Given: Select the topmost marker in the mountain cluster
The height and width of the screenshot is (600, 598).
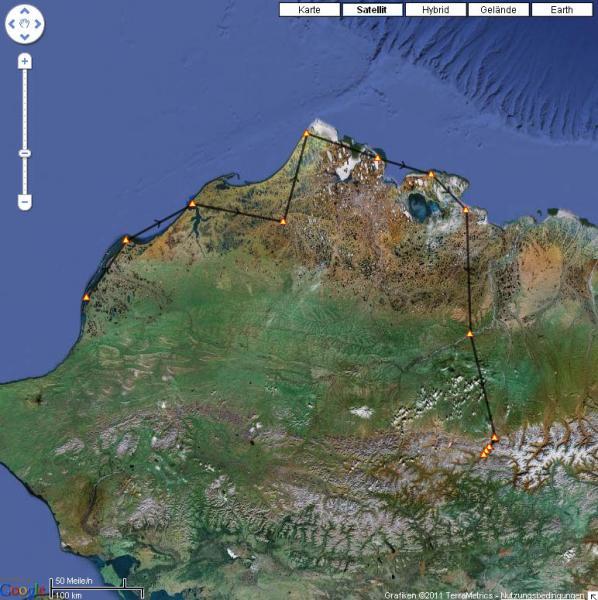Looking at the screenshot, I should click(x=494, y=437).
